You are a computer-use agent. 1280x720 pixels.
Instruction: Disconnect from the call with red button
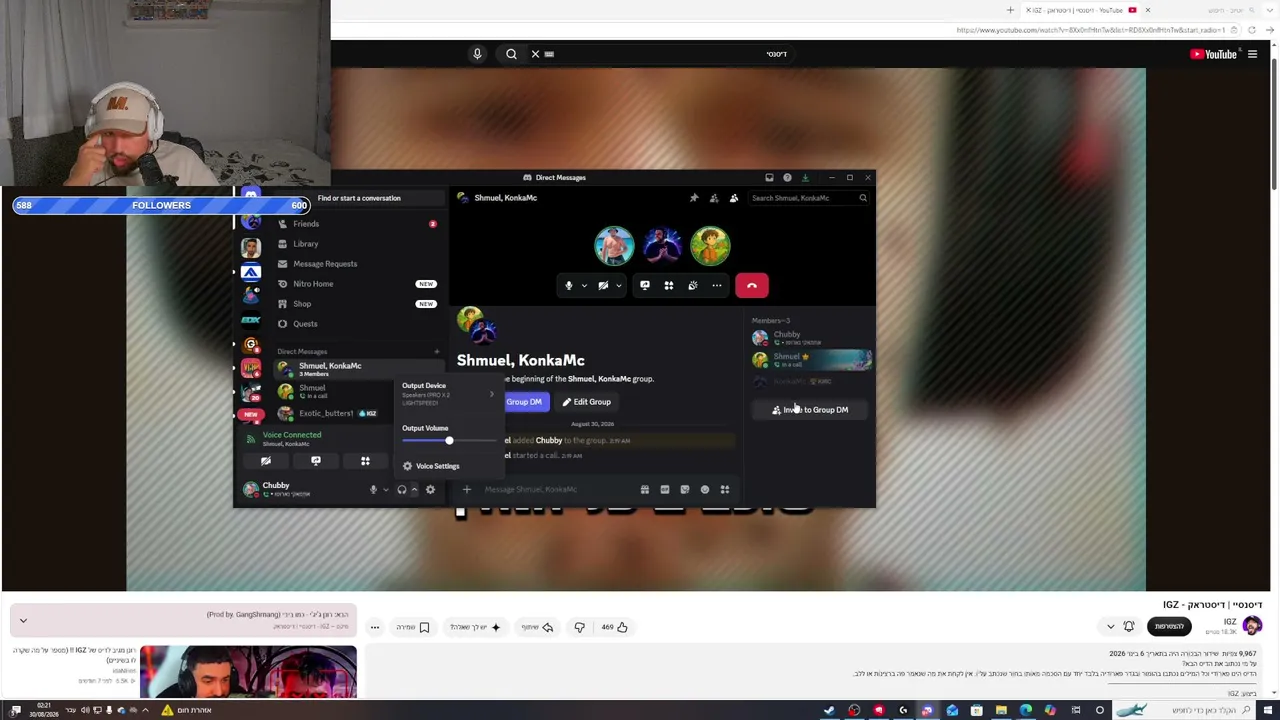point(752,286)
